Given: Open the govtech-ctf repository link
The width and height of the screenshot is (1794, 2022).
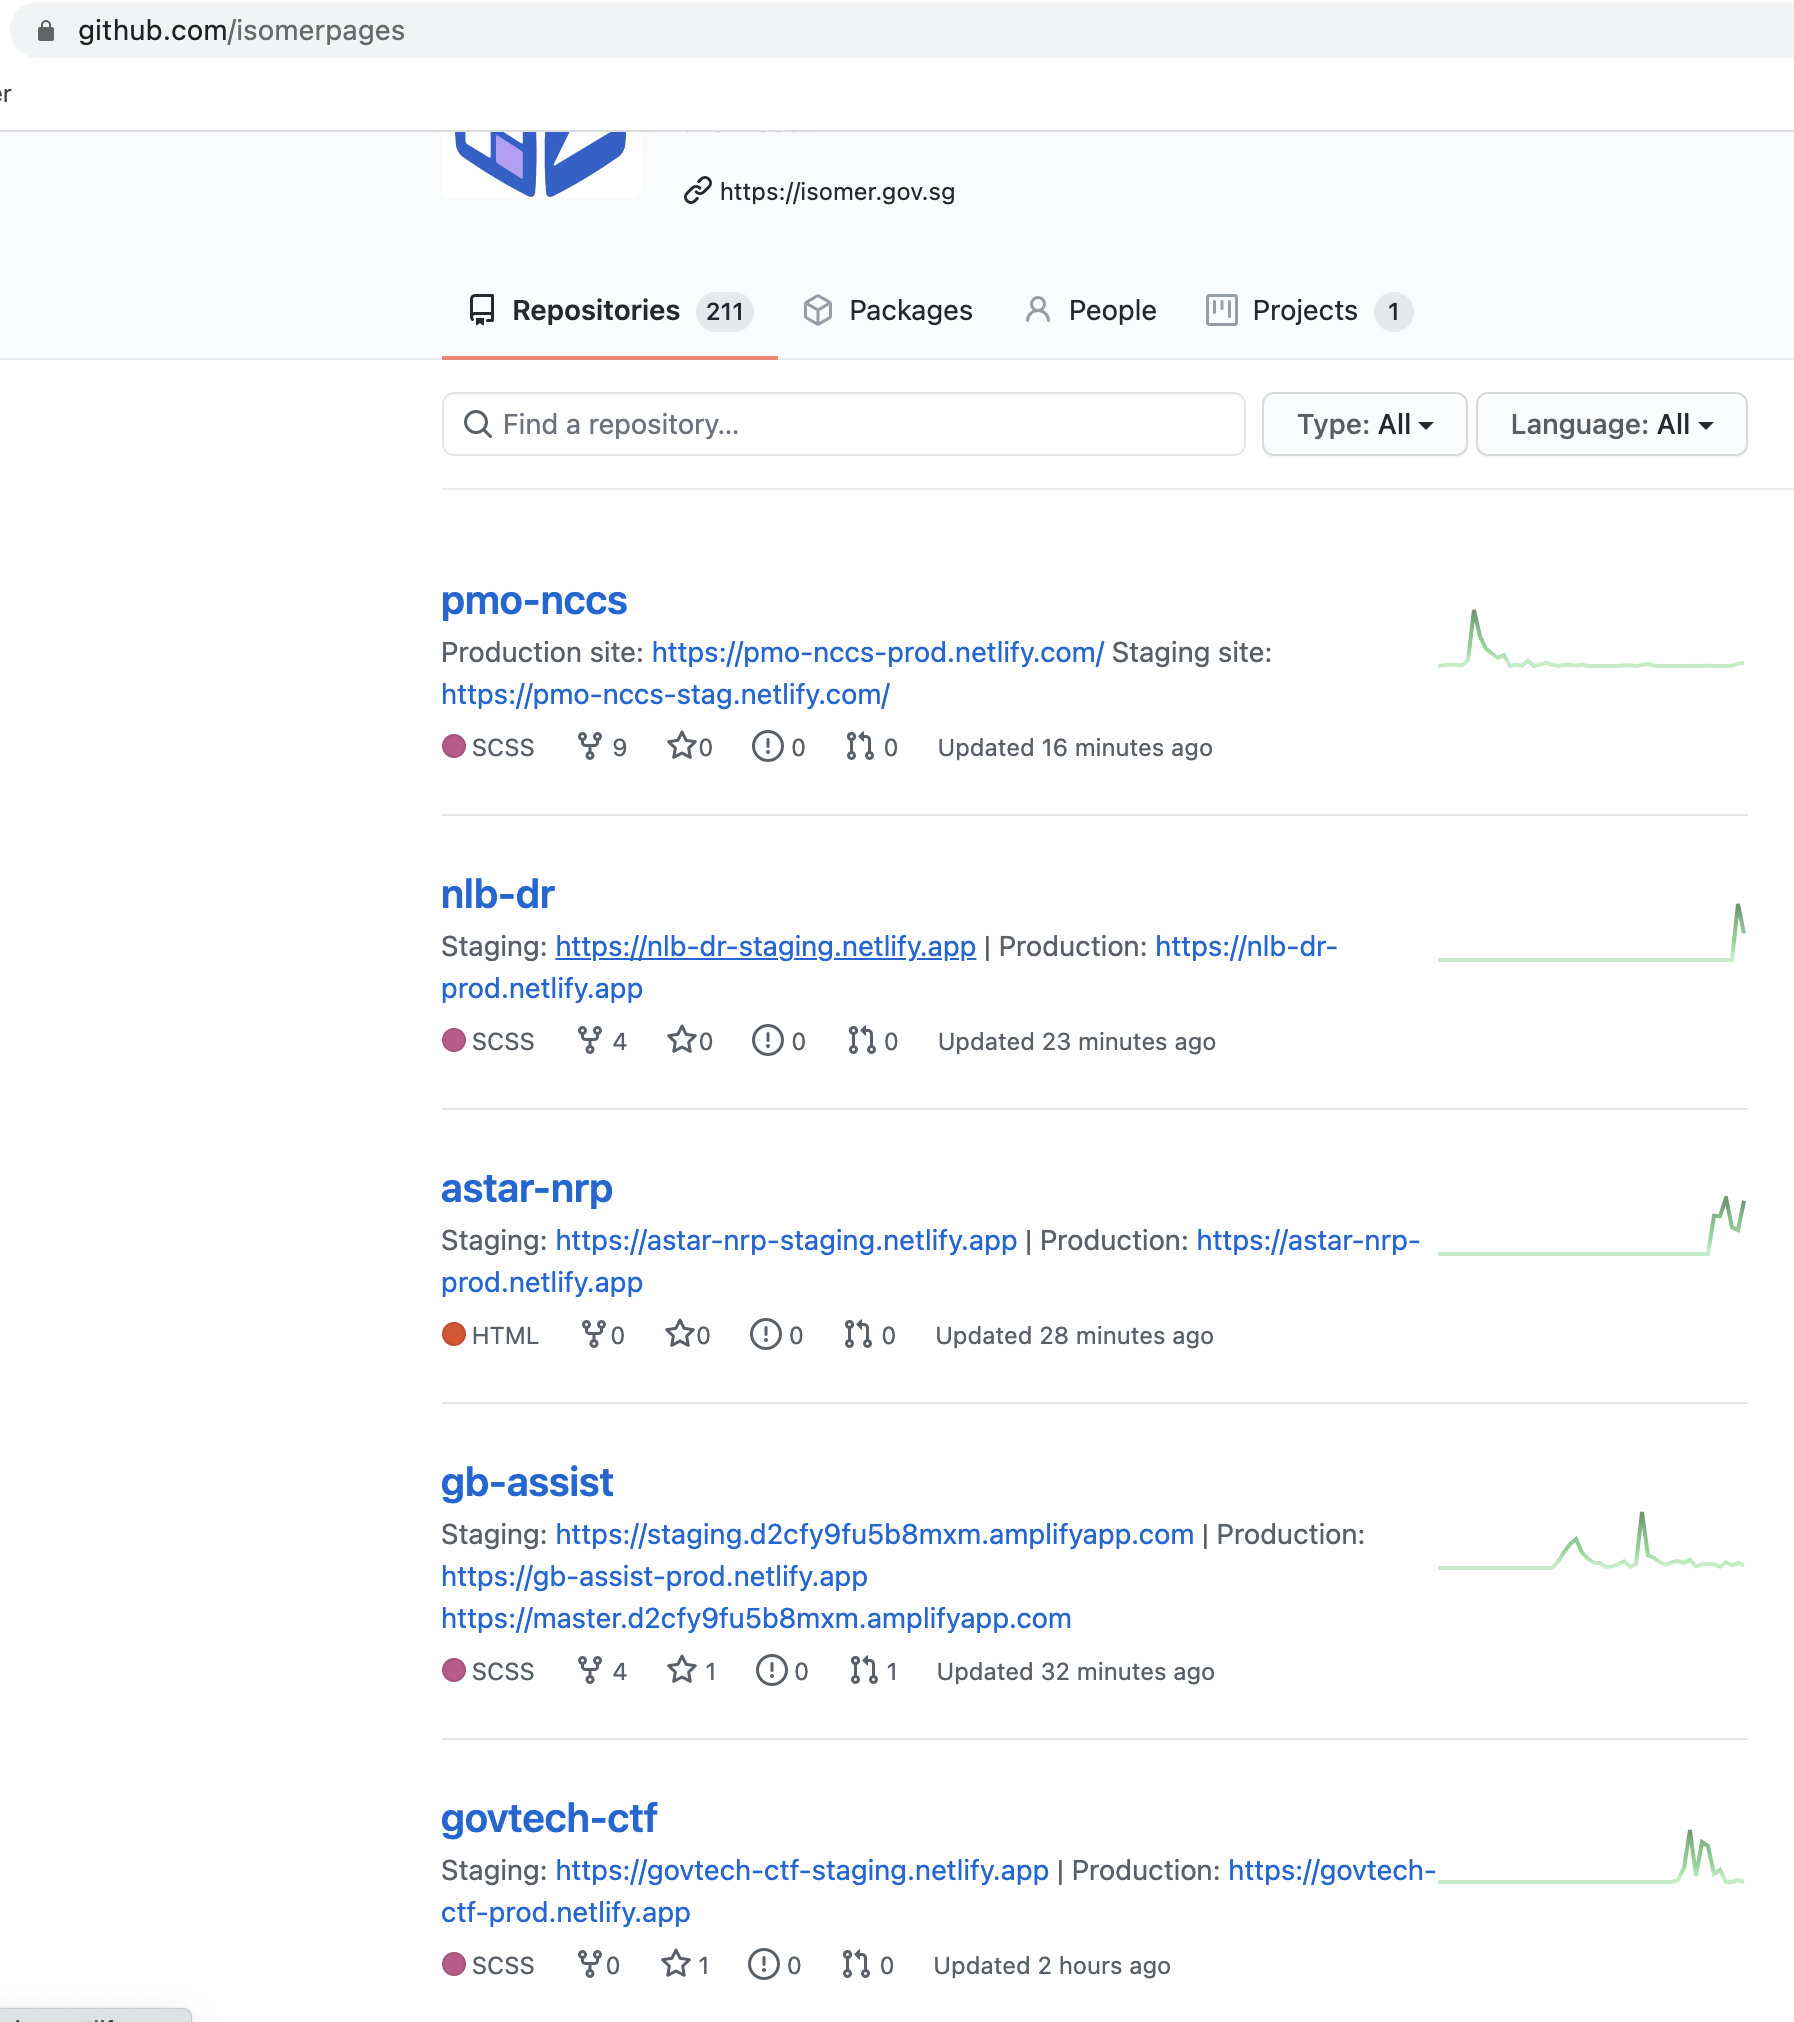Looking at the screenshot, I should [549, 1818].
